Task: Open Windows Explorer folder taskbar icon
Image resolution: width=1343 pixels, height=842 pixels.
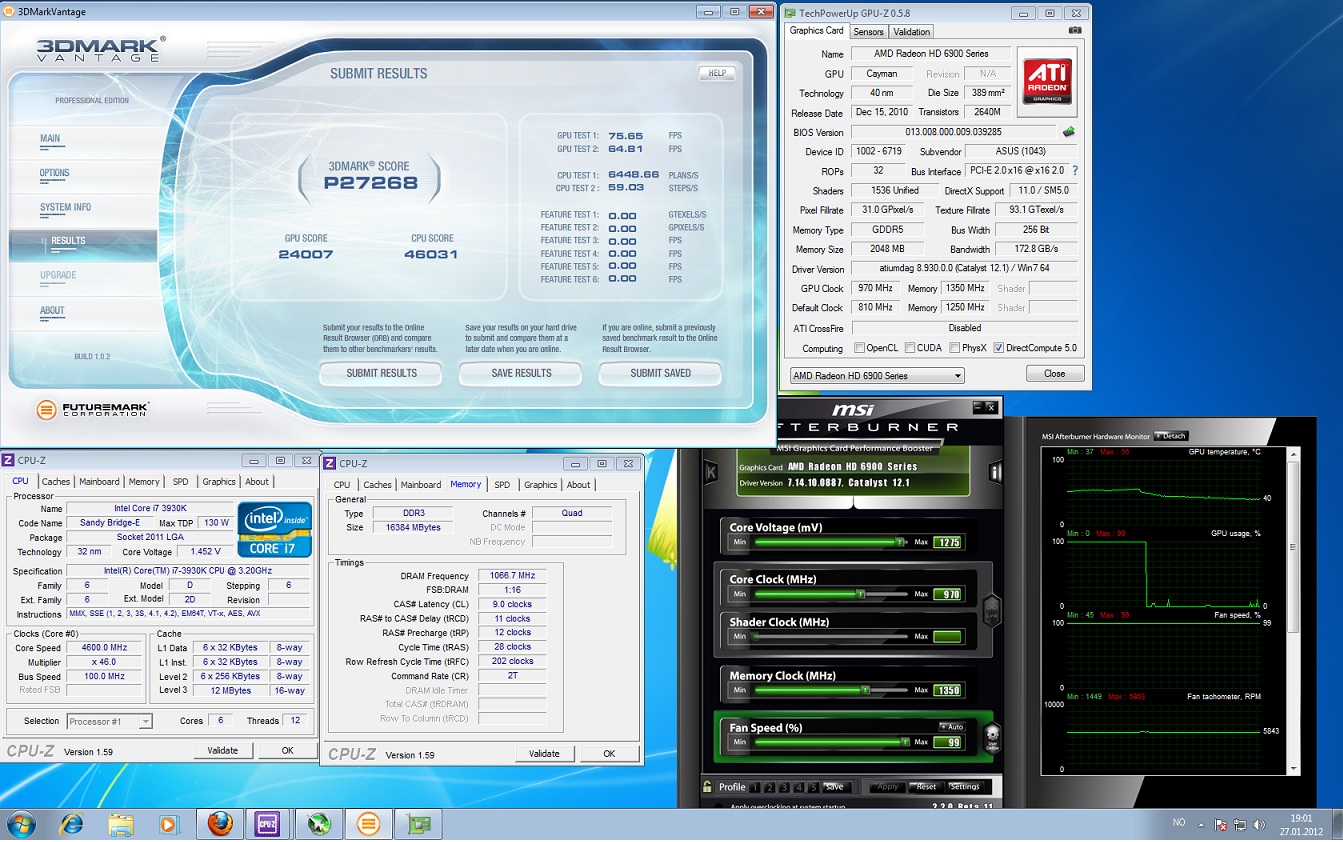Action: pos(120,825)
